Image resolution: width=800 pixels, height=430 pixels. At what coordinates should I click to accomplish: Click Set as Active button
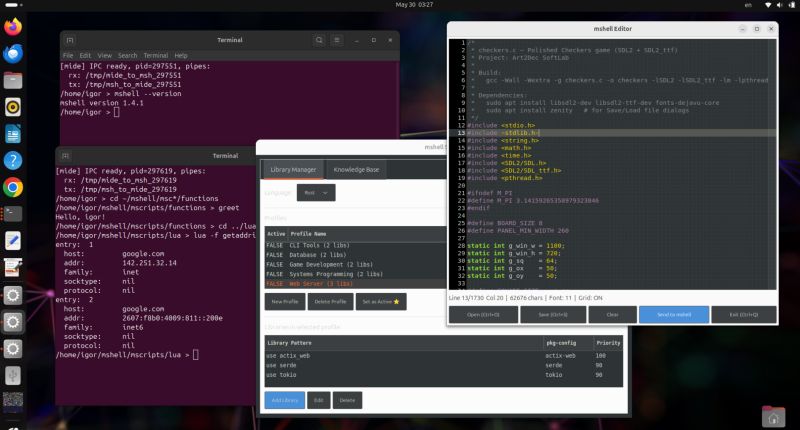(x=381, y=301)
